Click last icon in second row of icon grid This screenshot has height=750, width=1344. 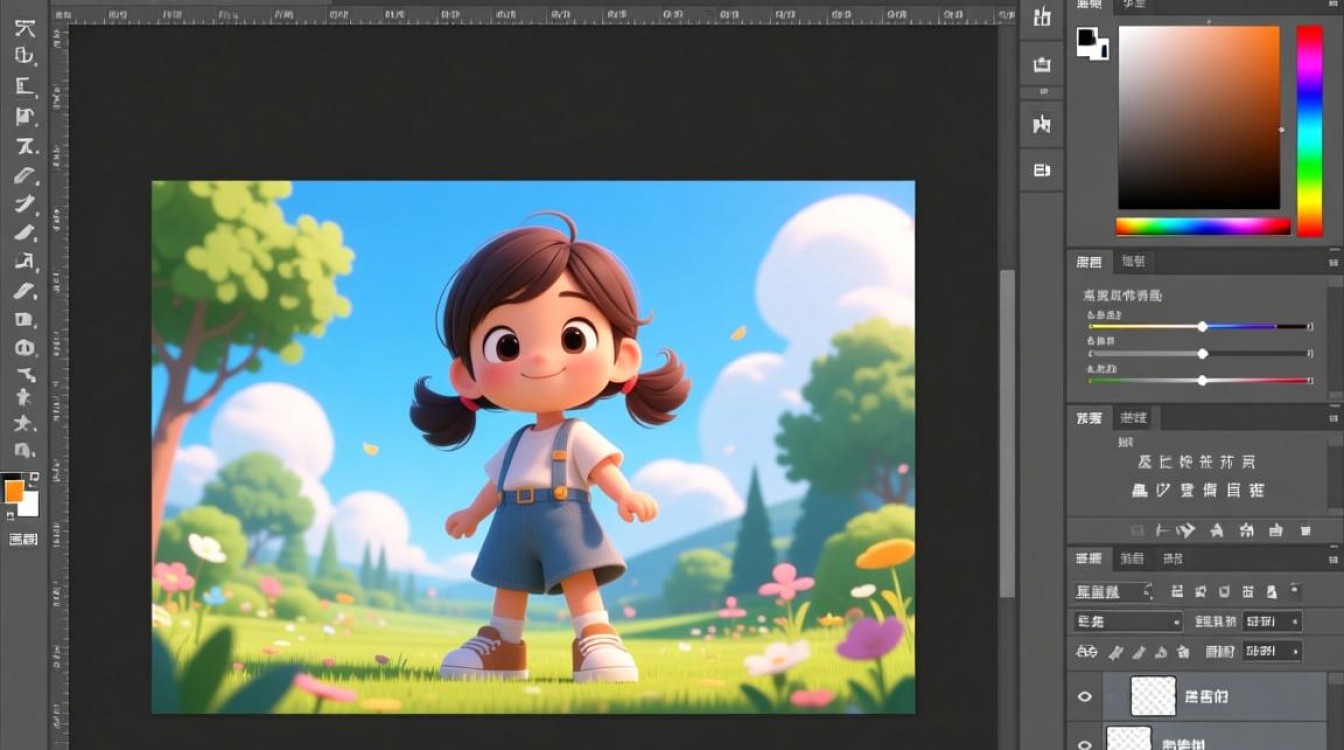tap(1257, 491)
